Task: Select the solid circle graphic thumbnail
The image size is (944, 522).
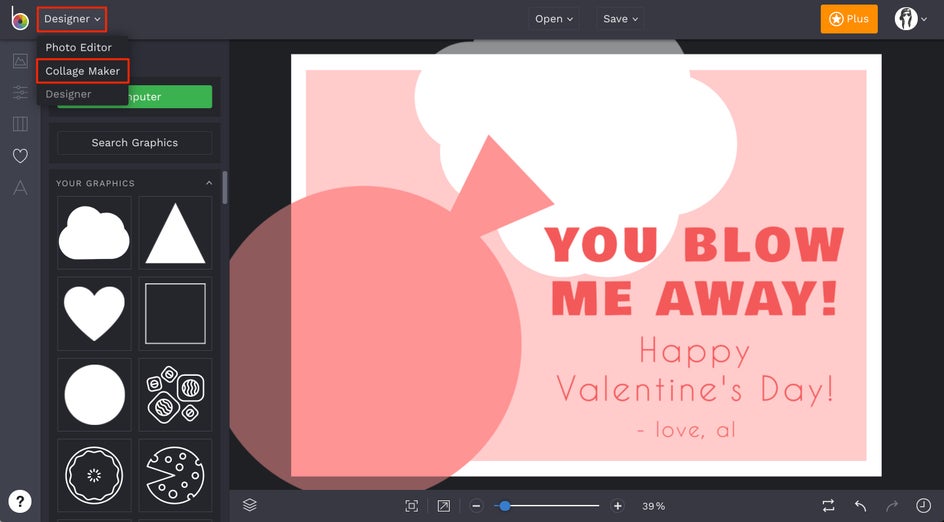Action: pyautogui.click(x=94, y=394)
